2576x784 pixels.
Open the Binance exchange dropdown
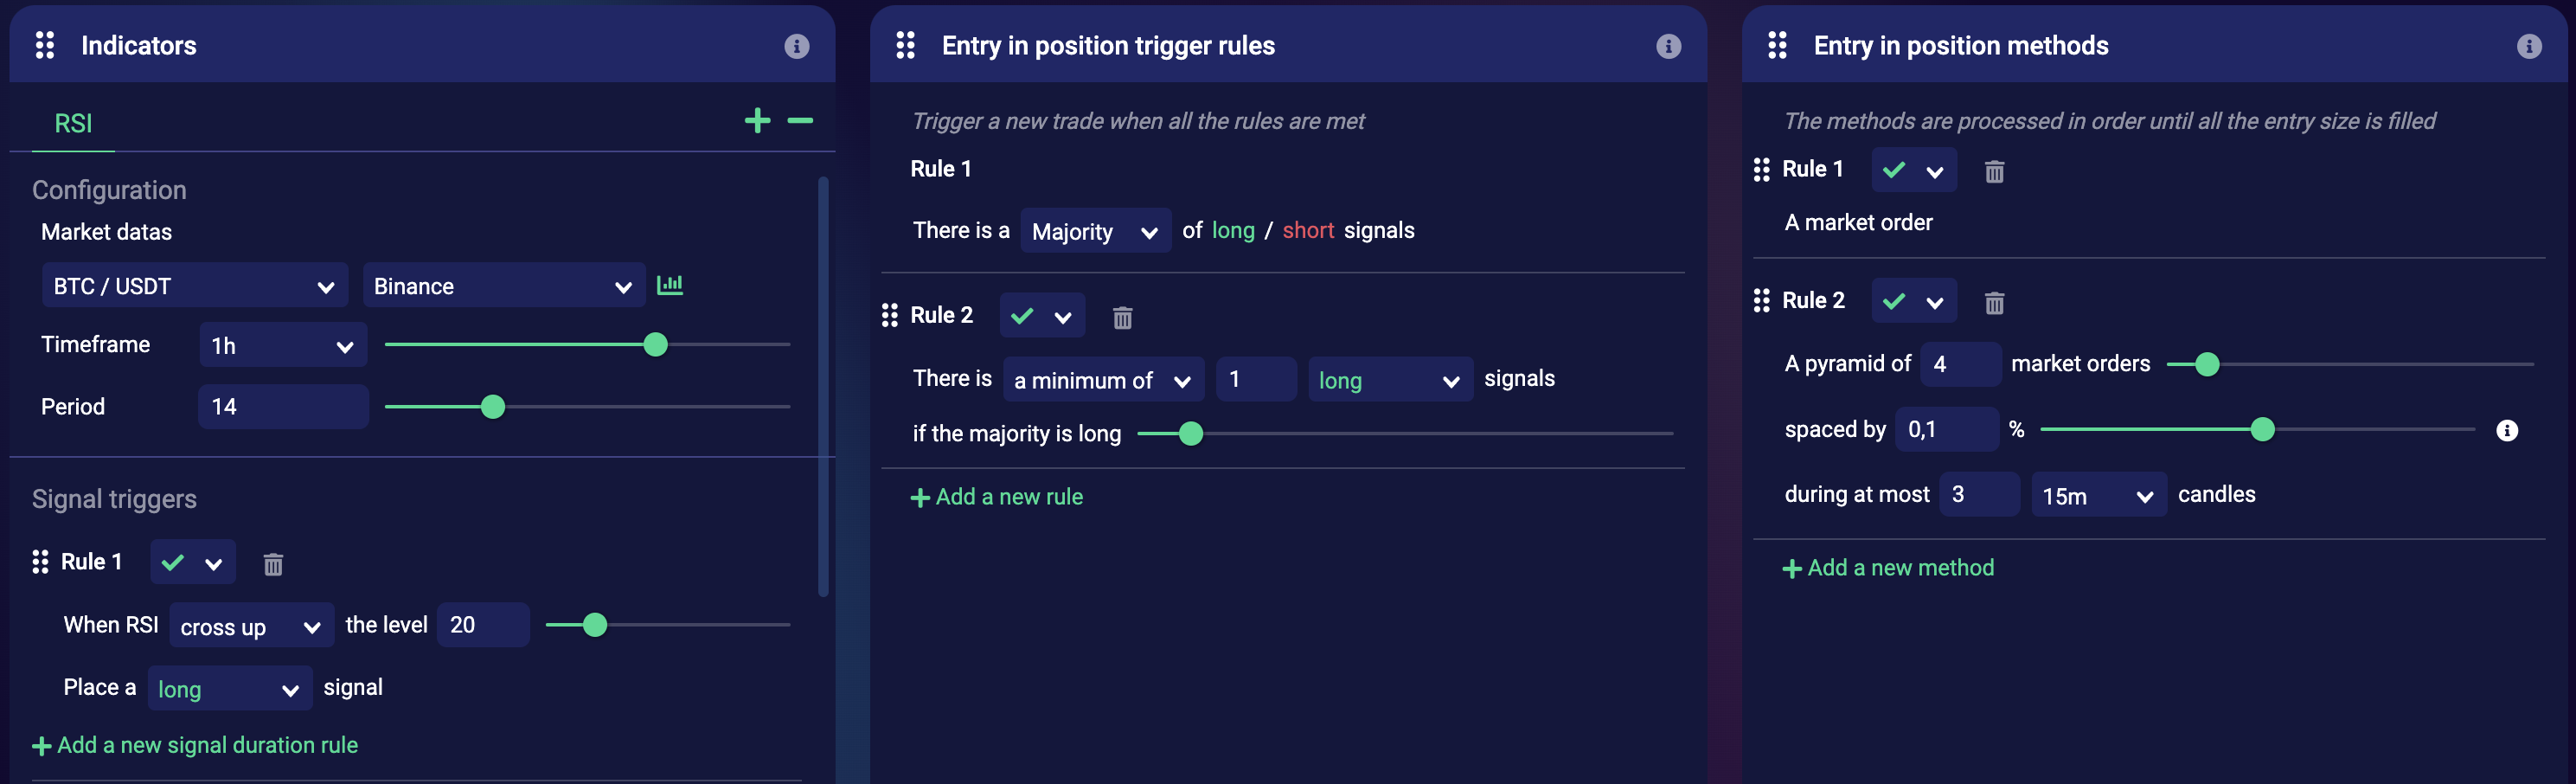click(503, 286)
